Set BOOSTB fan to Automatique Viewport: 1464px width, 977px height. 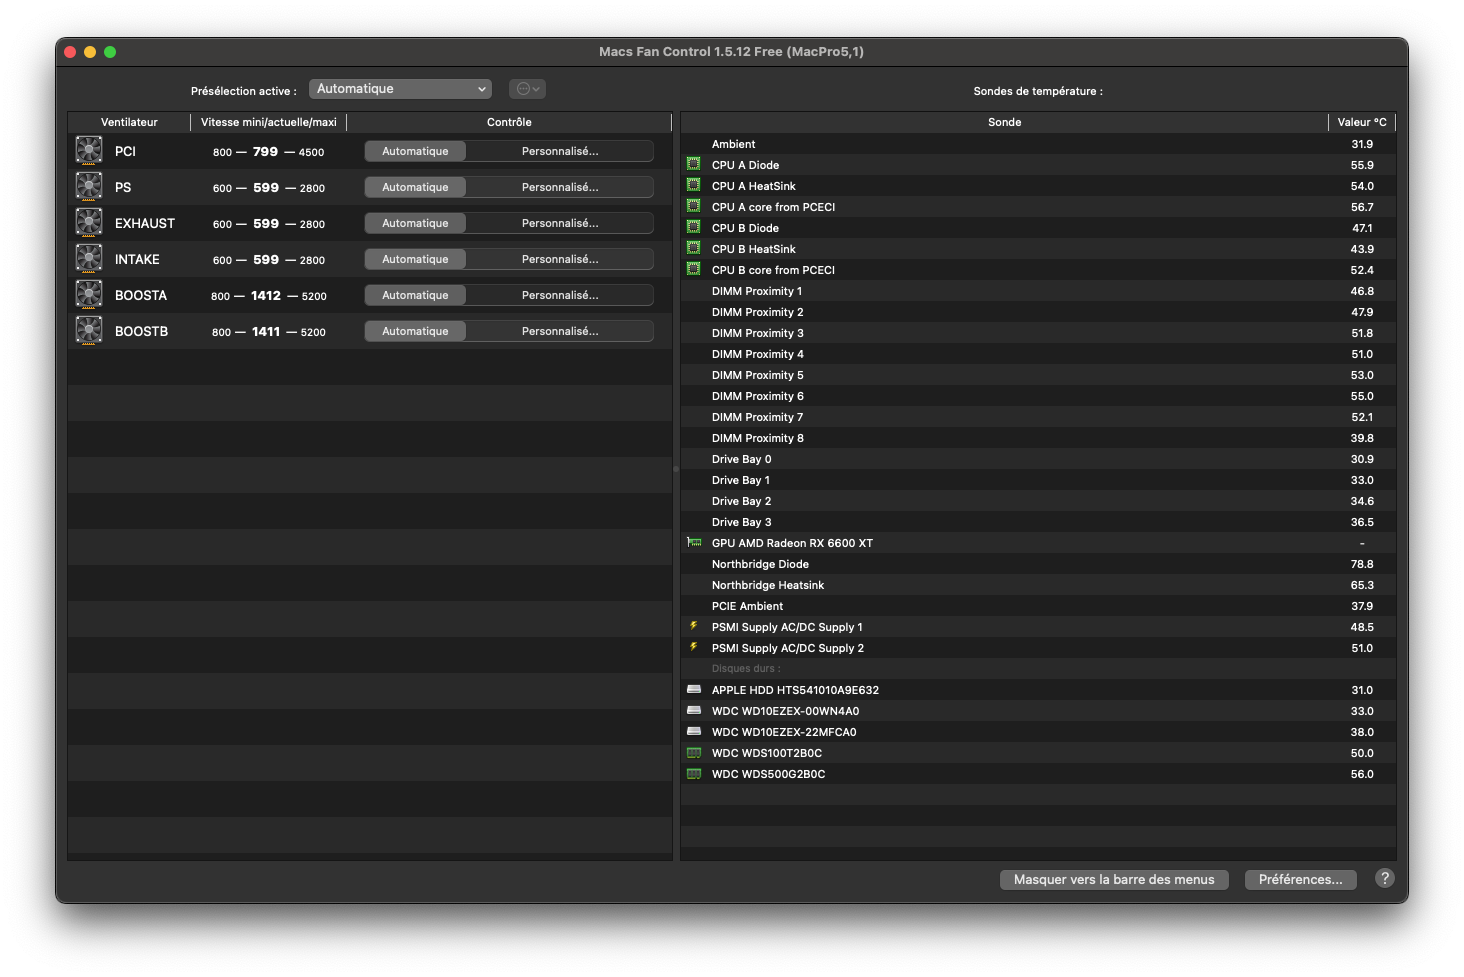[415, 331]
